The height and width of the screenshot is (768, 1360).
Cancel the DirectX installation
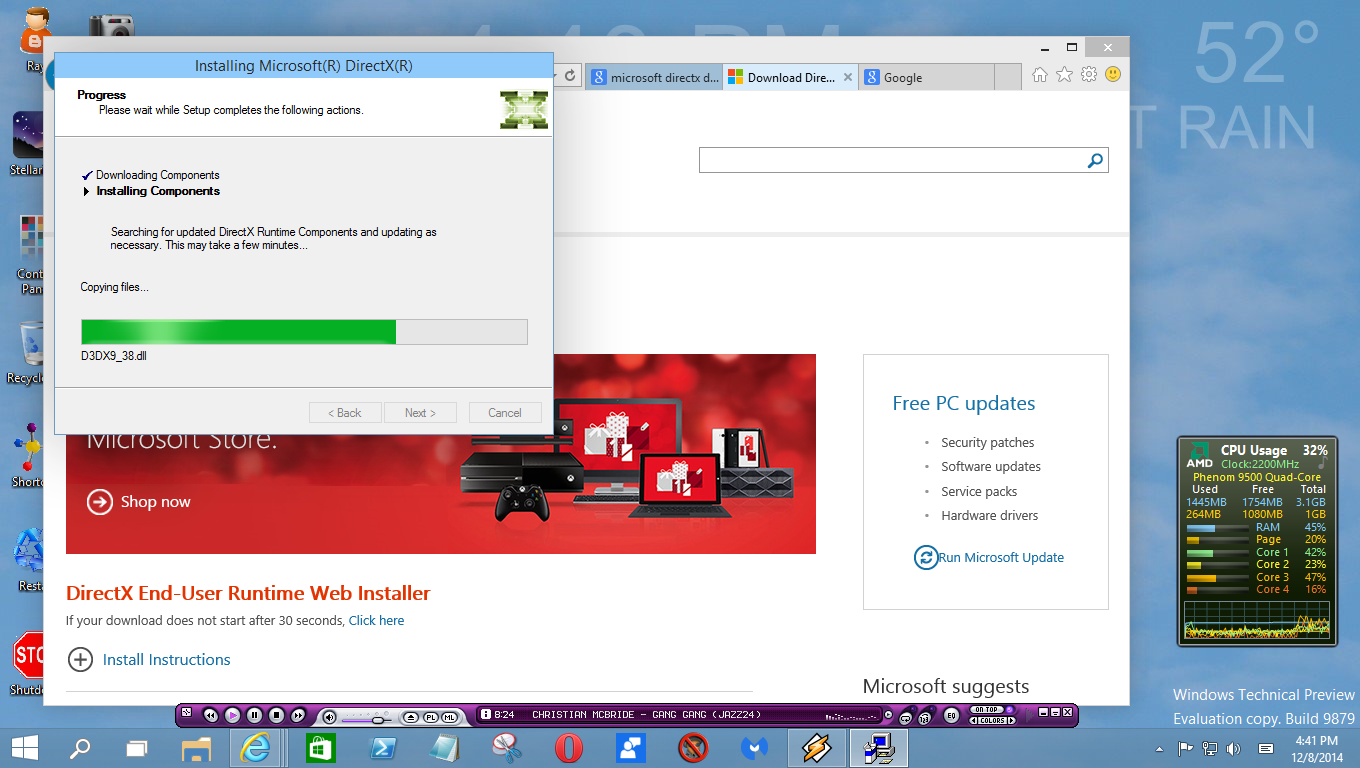505,412
